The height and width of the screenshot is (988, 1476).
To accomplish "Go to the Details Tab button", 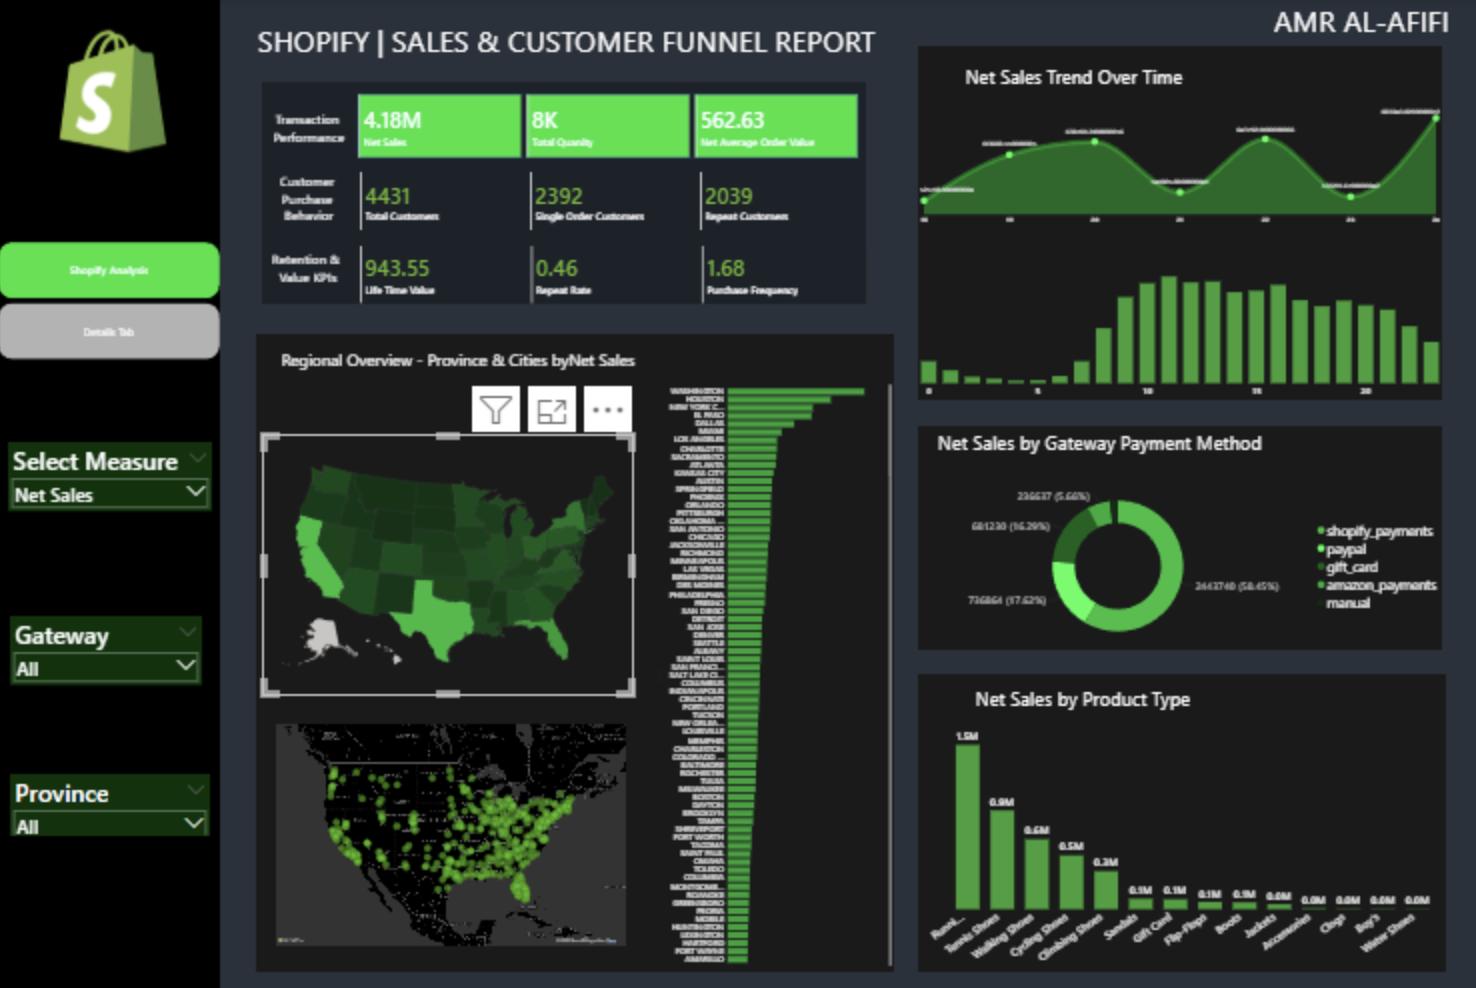I will point(109,331).
